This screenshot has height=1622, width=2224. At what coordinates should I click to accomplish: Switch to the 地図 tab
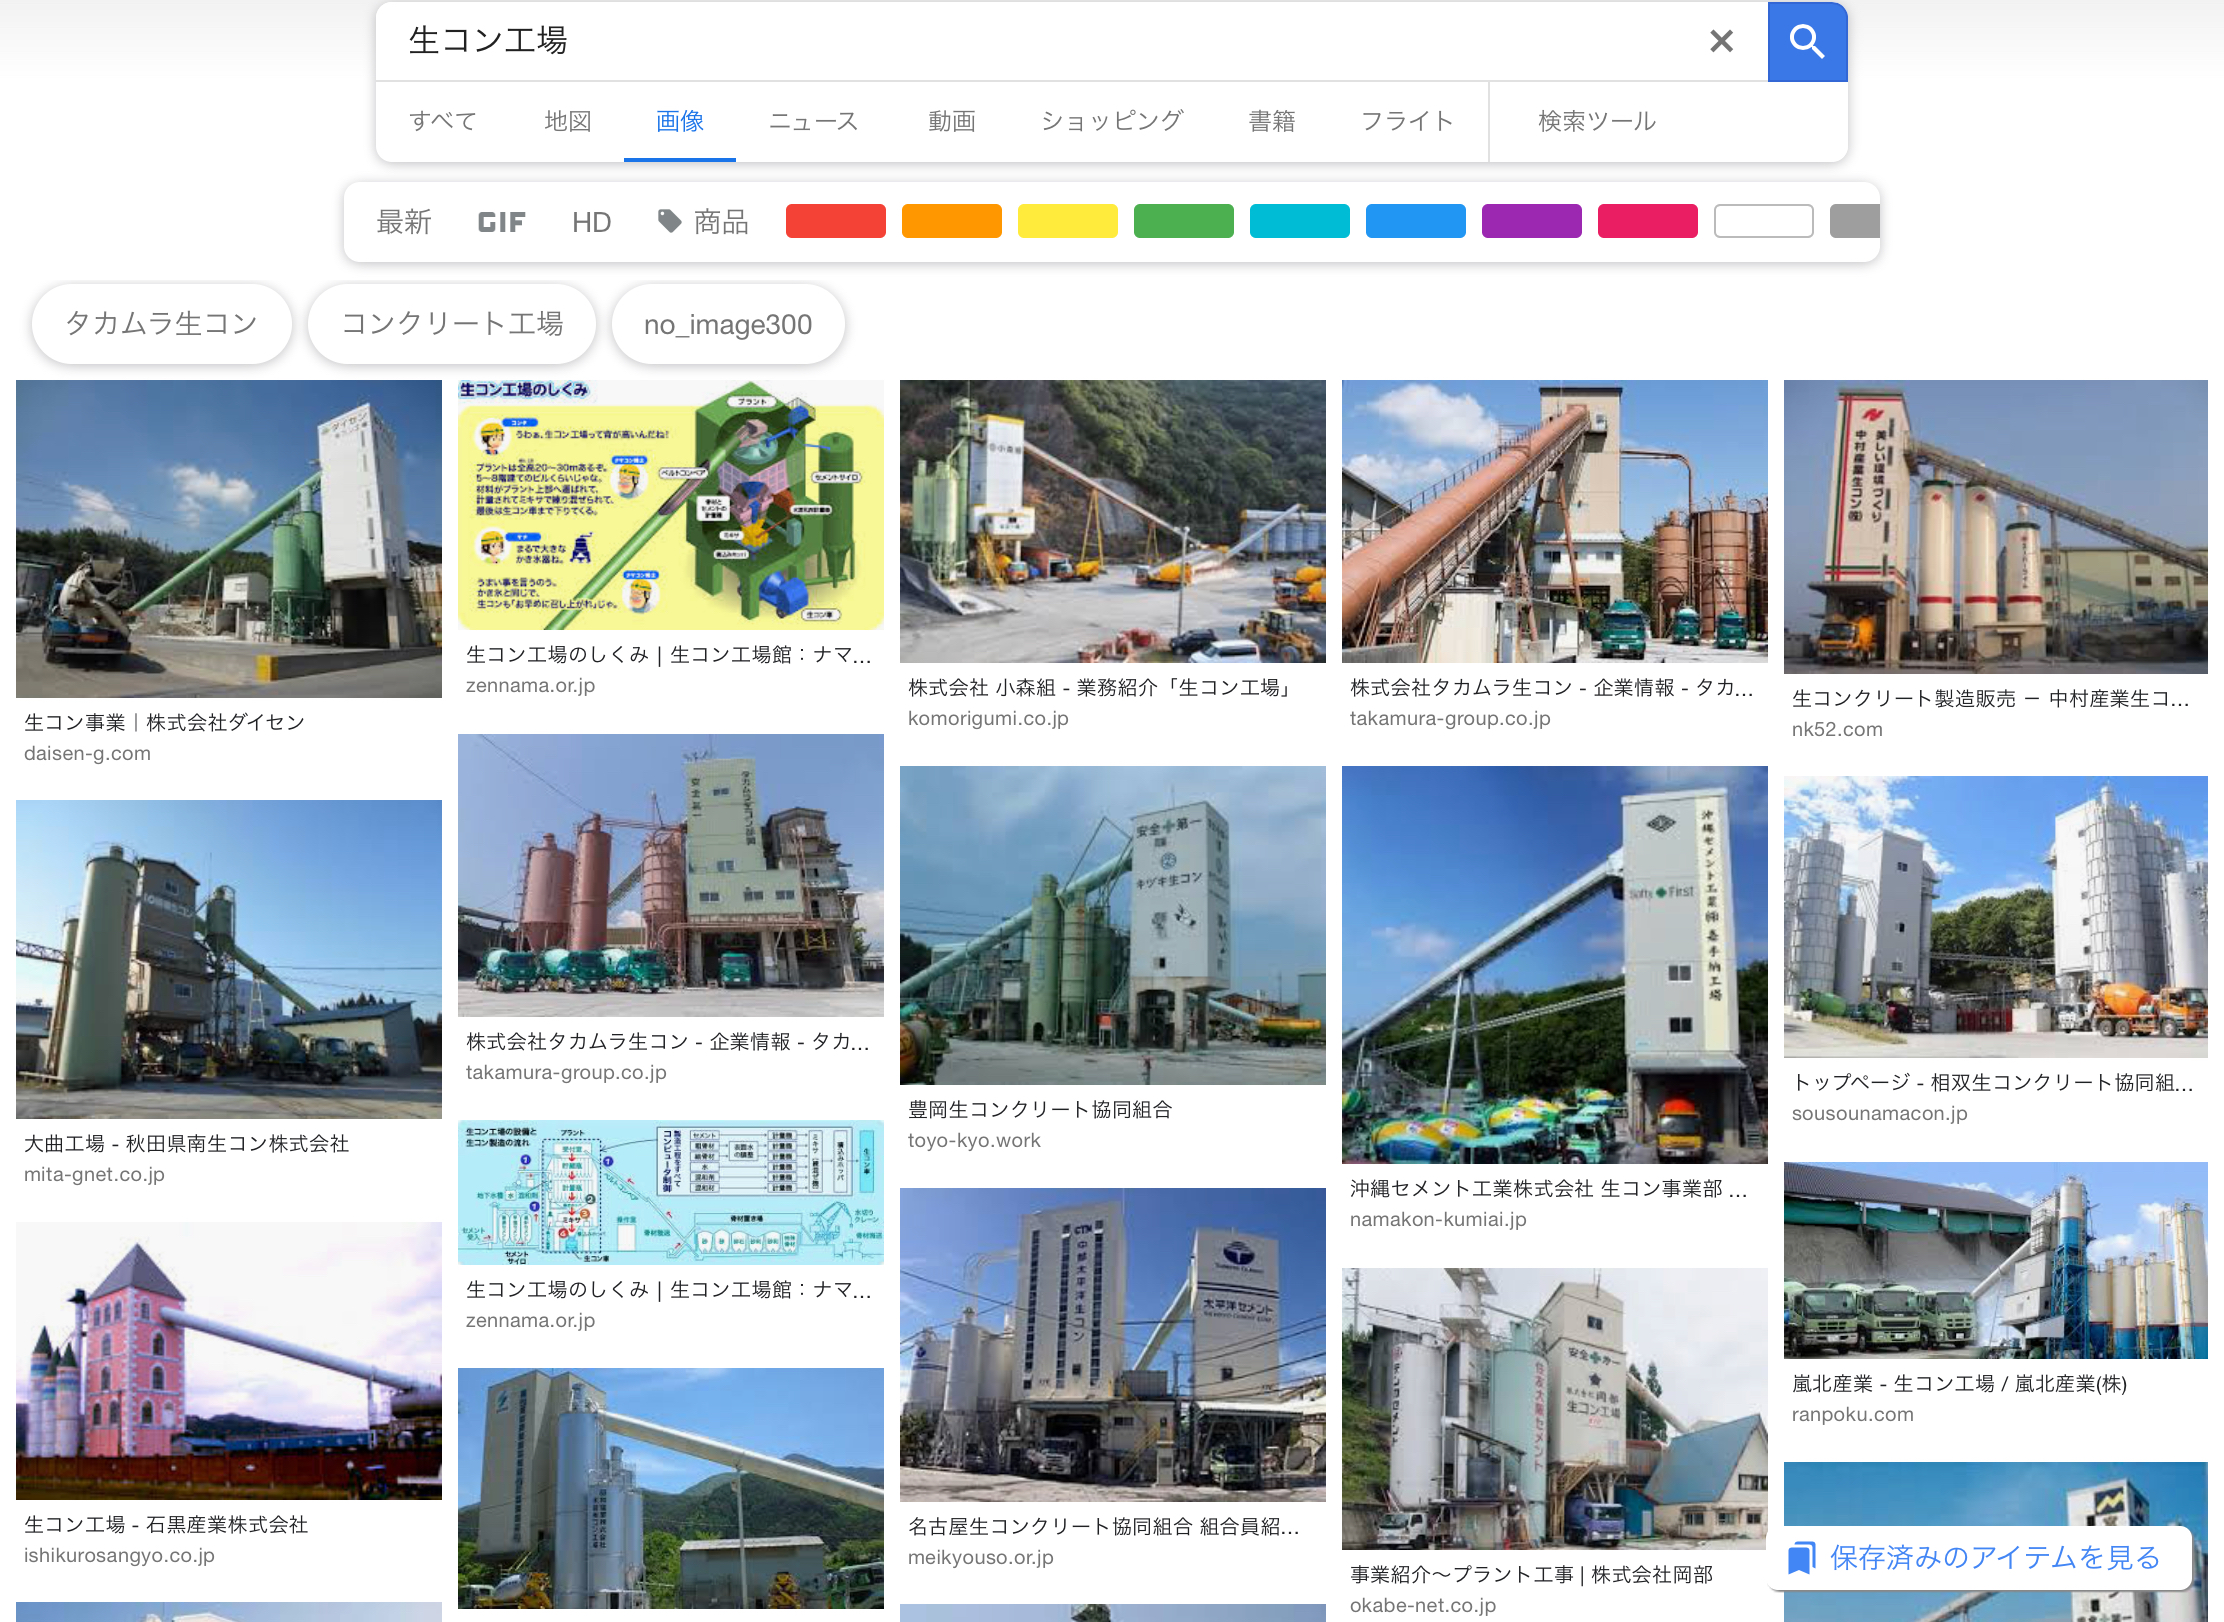click(x=568, y=121)
